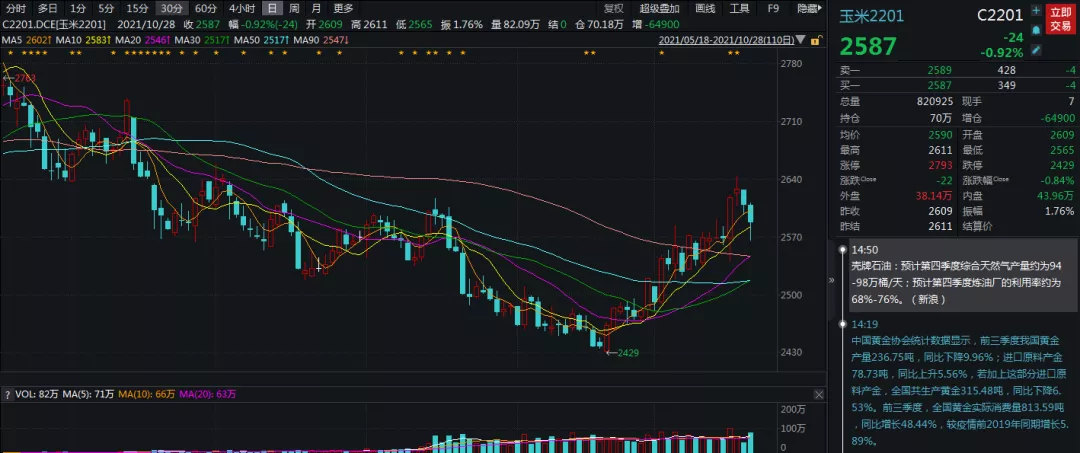
Task: Click the MA(5): 71万 volume average label
Action: 90,394
